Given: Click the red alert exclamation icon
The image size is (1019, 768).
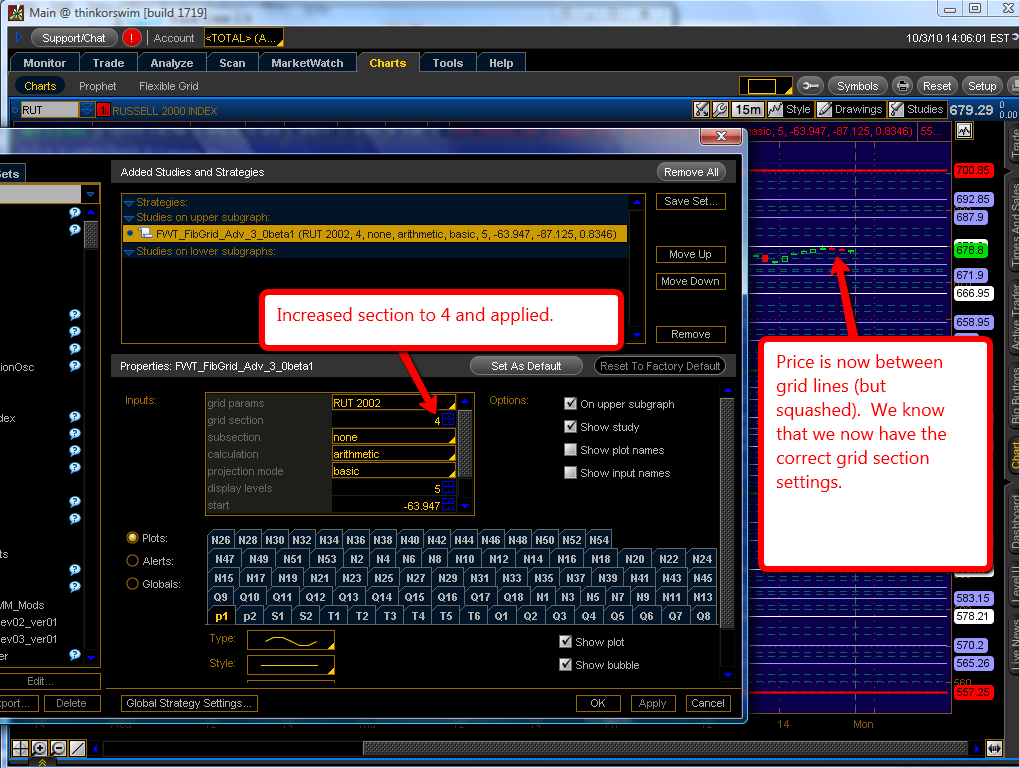Looking at the screenshot, I should (132, 38).
